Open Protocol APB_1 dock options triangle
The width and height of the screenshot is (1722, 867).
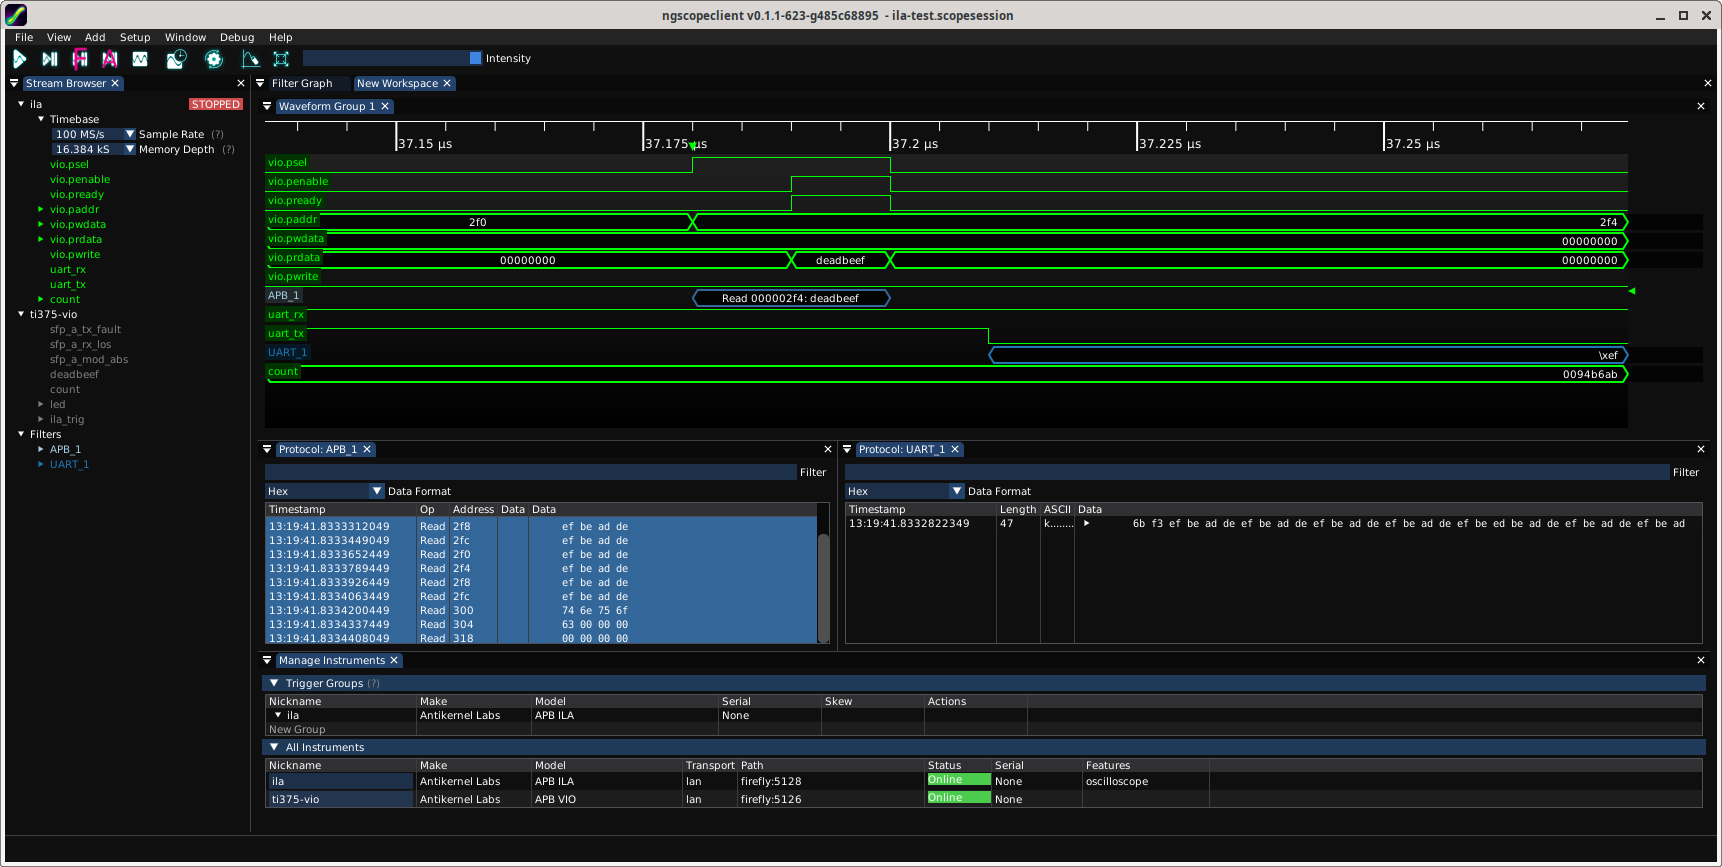267,450
